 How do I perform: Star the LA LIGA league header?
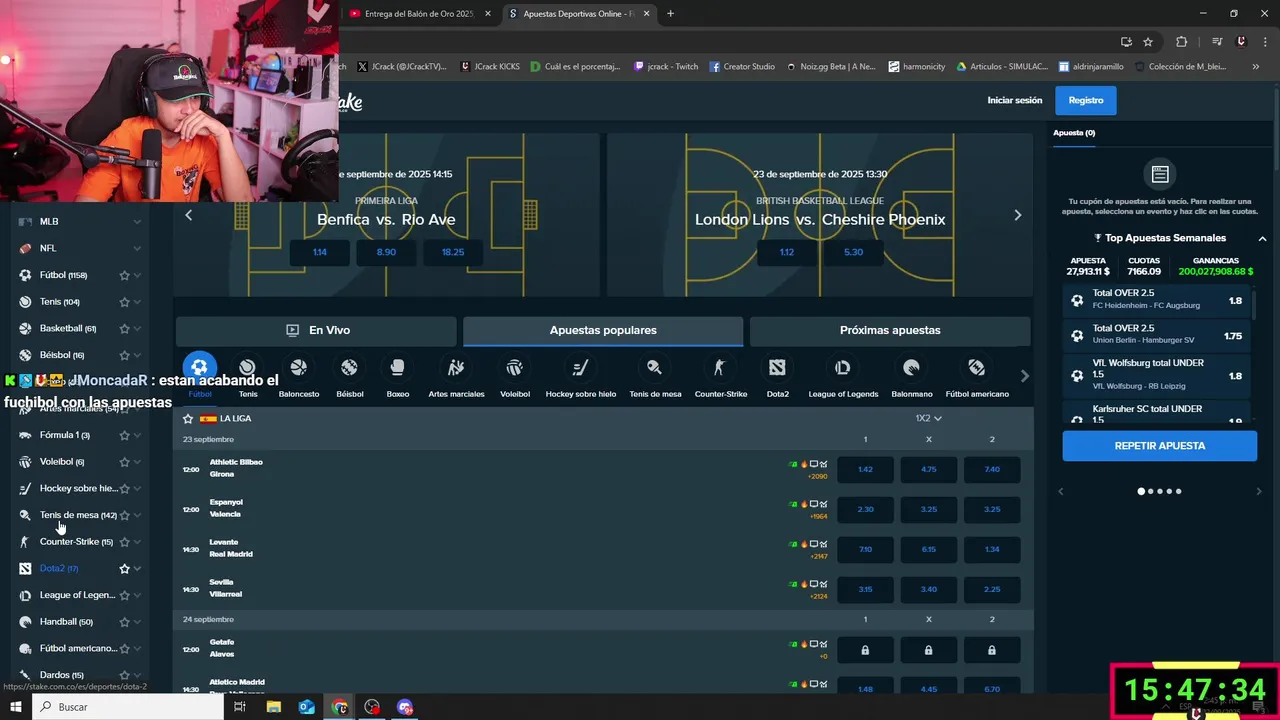click(188, 419)
